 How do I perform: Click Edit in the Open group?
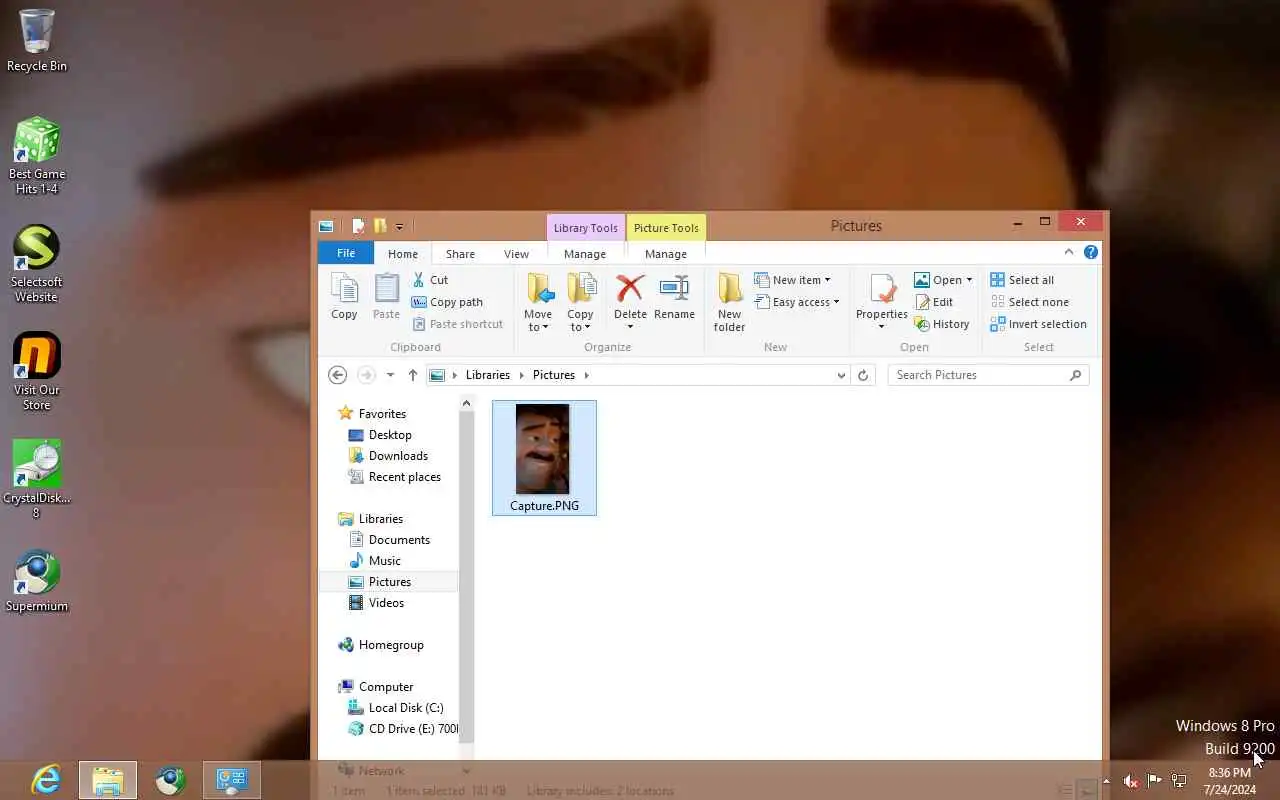(x=933, y=302)
